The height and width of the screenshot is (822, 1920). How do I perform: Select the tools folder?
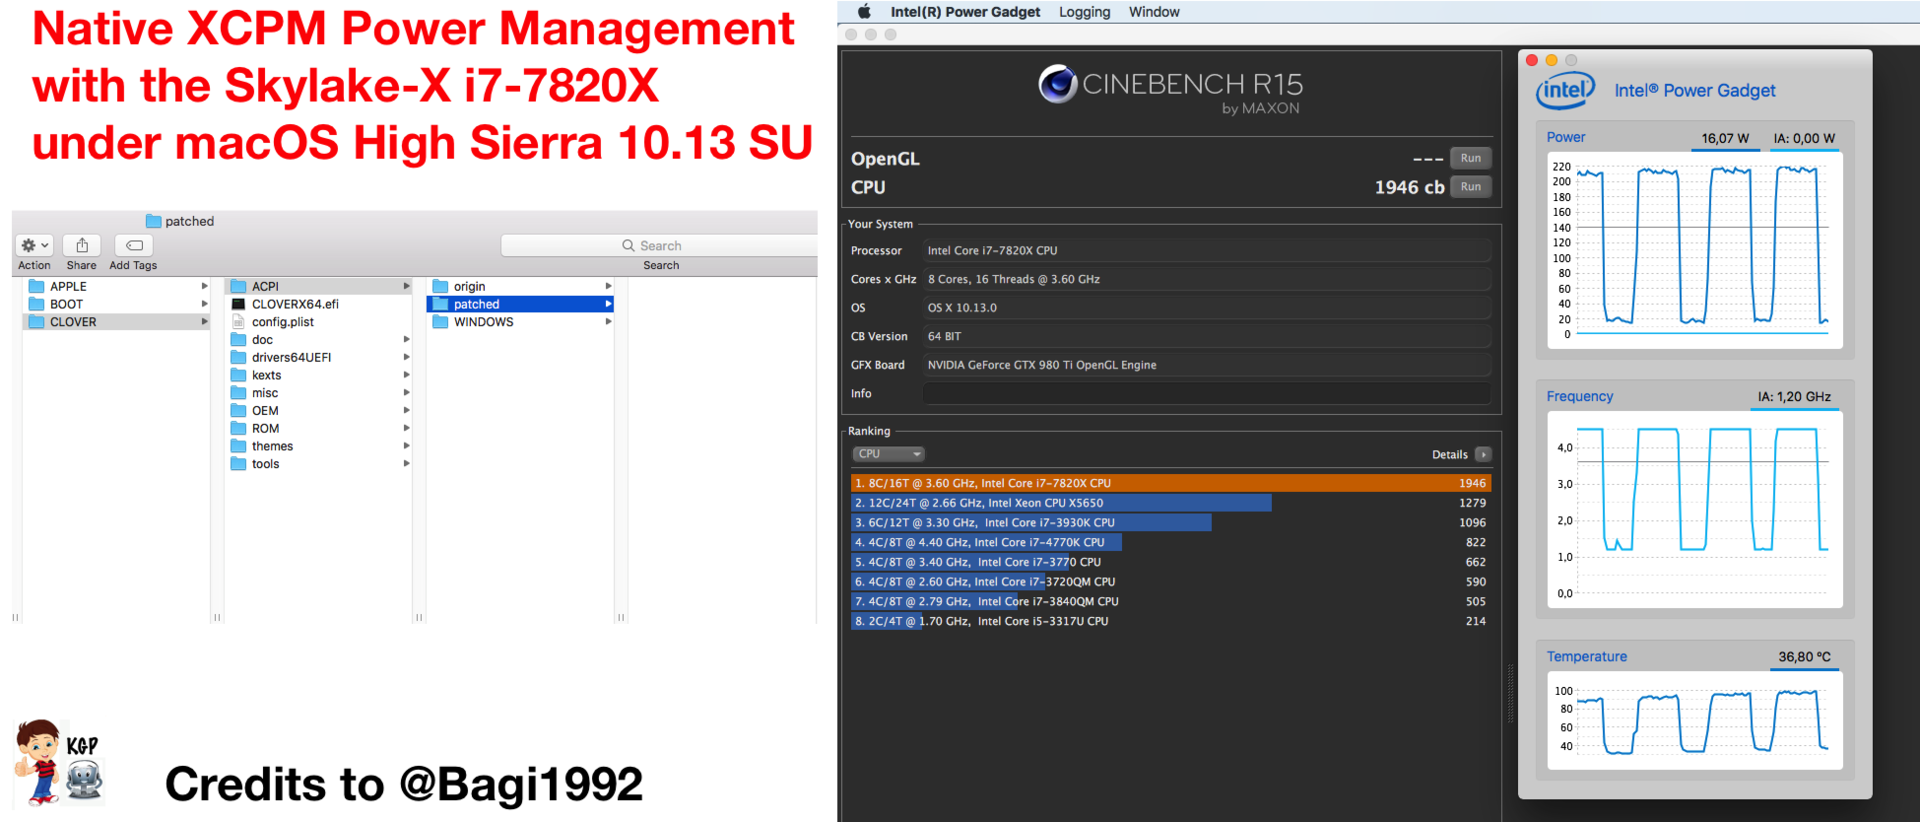319,464
